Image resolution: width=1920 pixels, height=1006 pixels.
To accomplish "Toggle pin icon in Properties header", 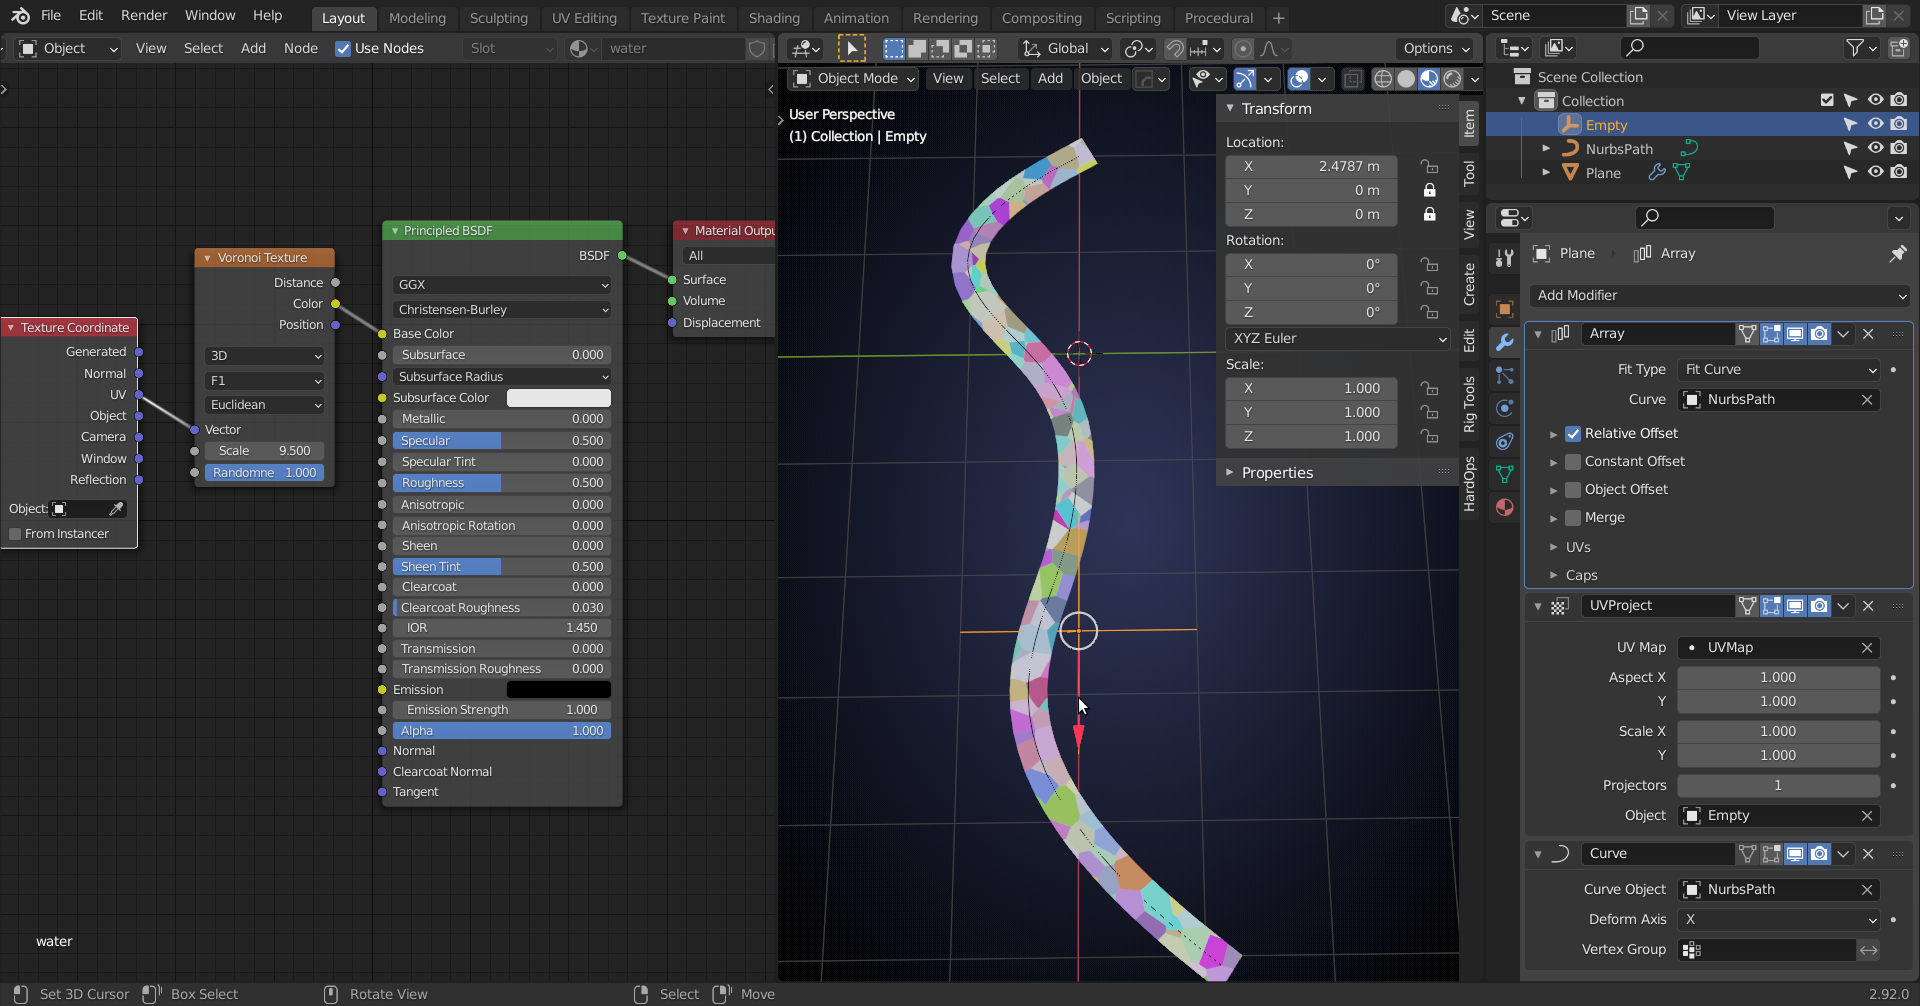I will 1896,254.
